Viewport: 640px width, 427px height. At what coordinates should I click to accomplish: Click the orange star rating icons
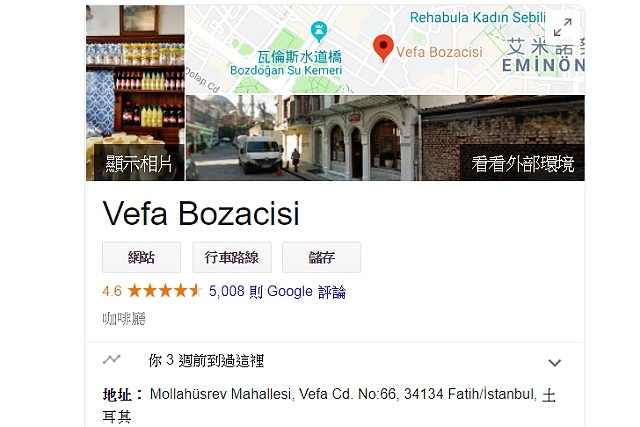[165, 291]
